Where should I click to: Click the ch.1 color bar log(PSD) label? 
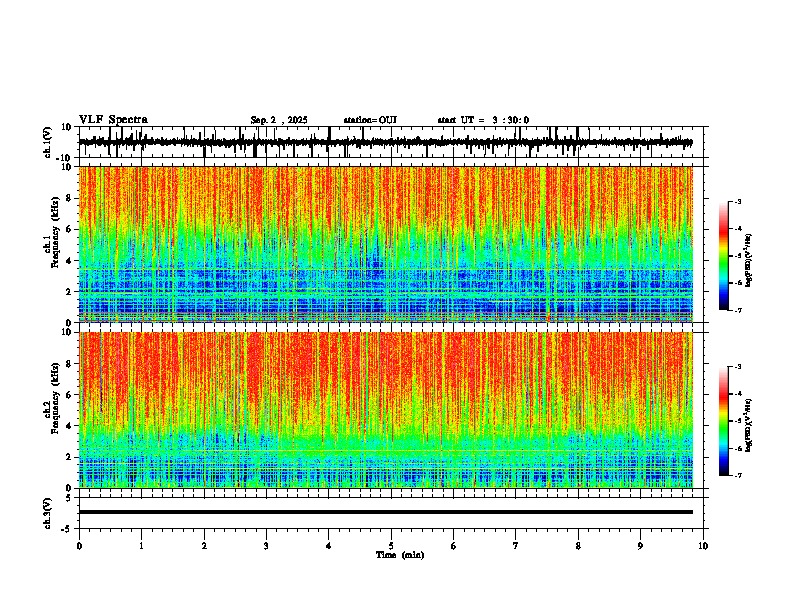tap(749, 261)
